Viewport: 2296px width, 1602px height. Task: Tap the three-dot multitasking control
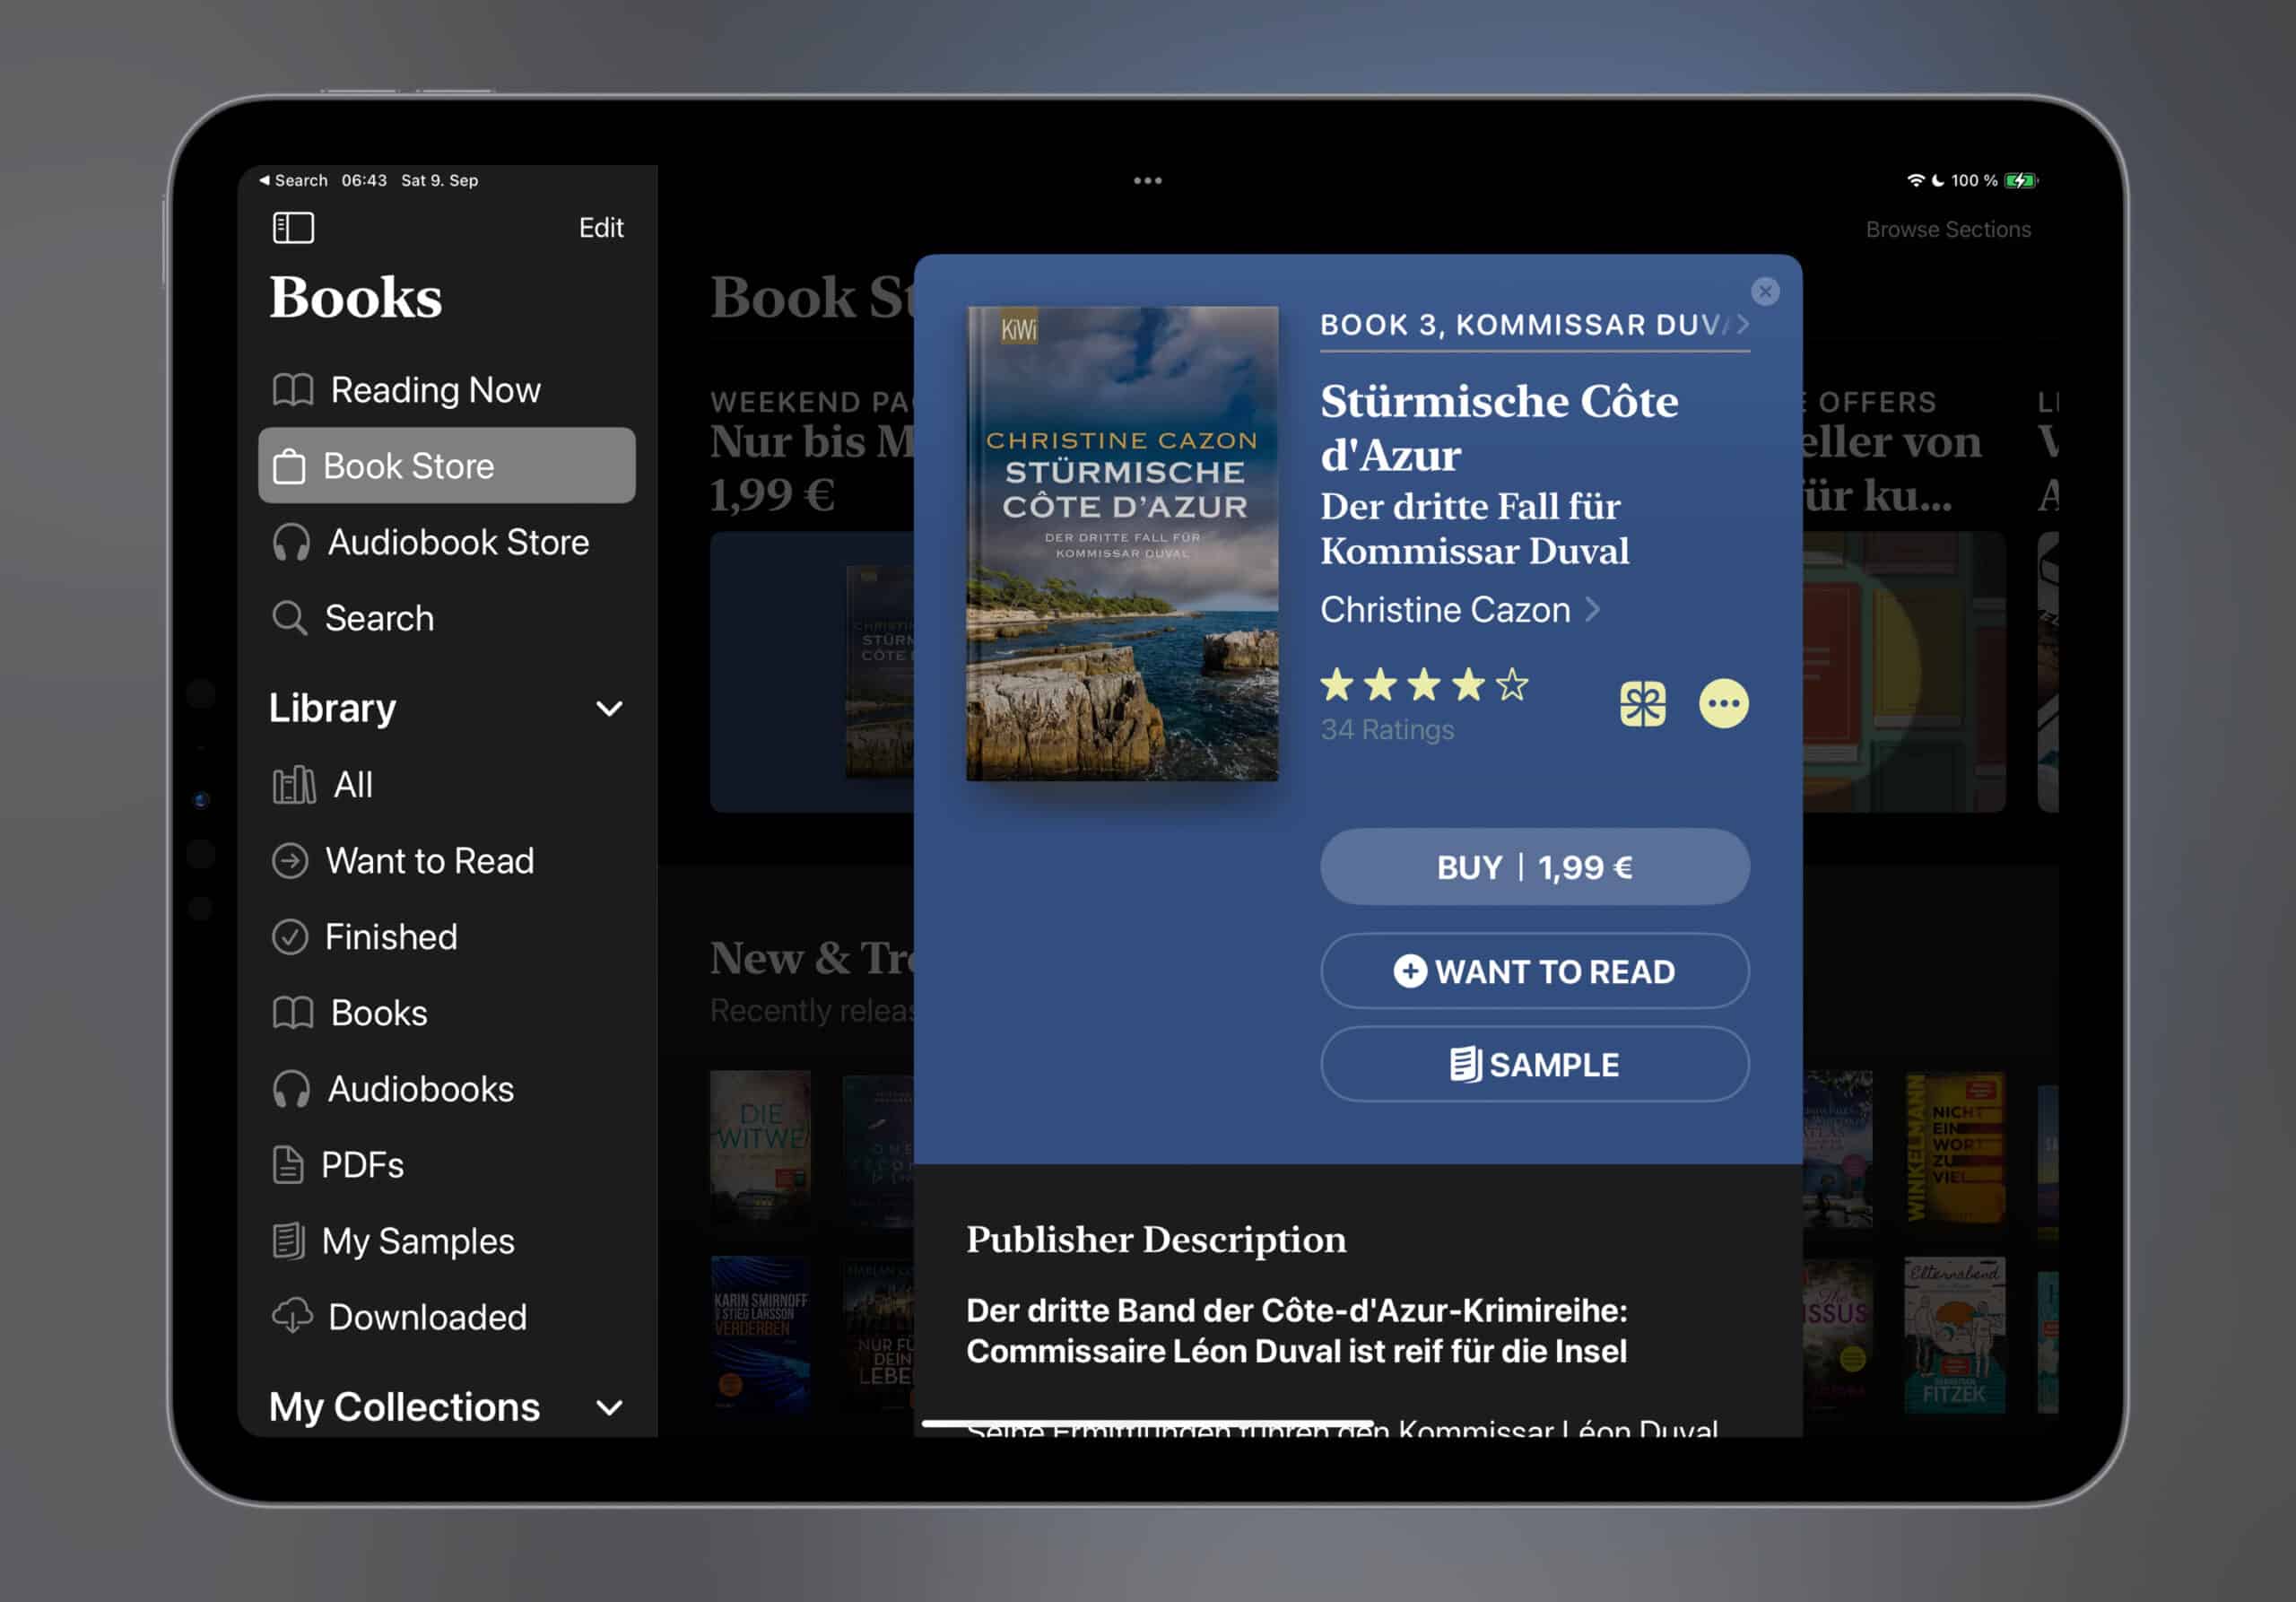pos(1147,181)
